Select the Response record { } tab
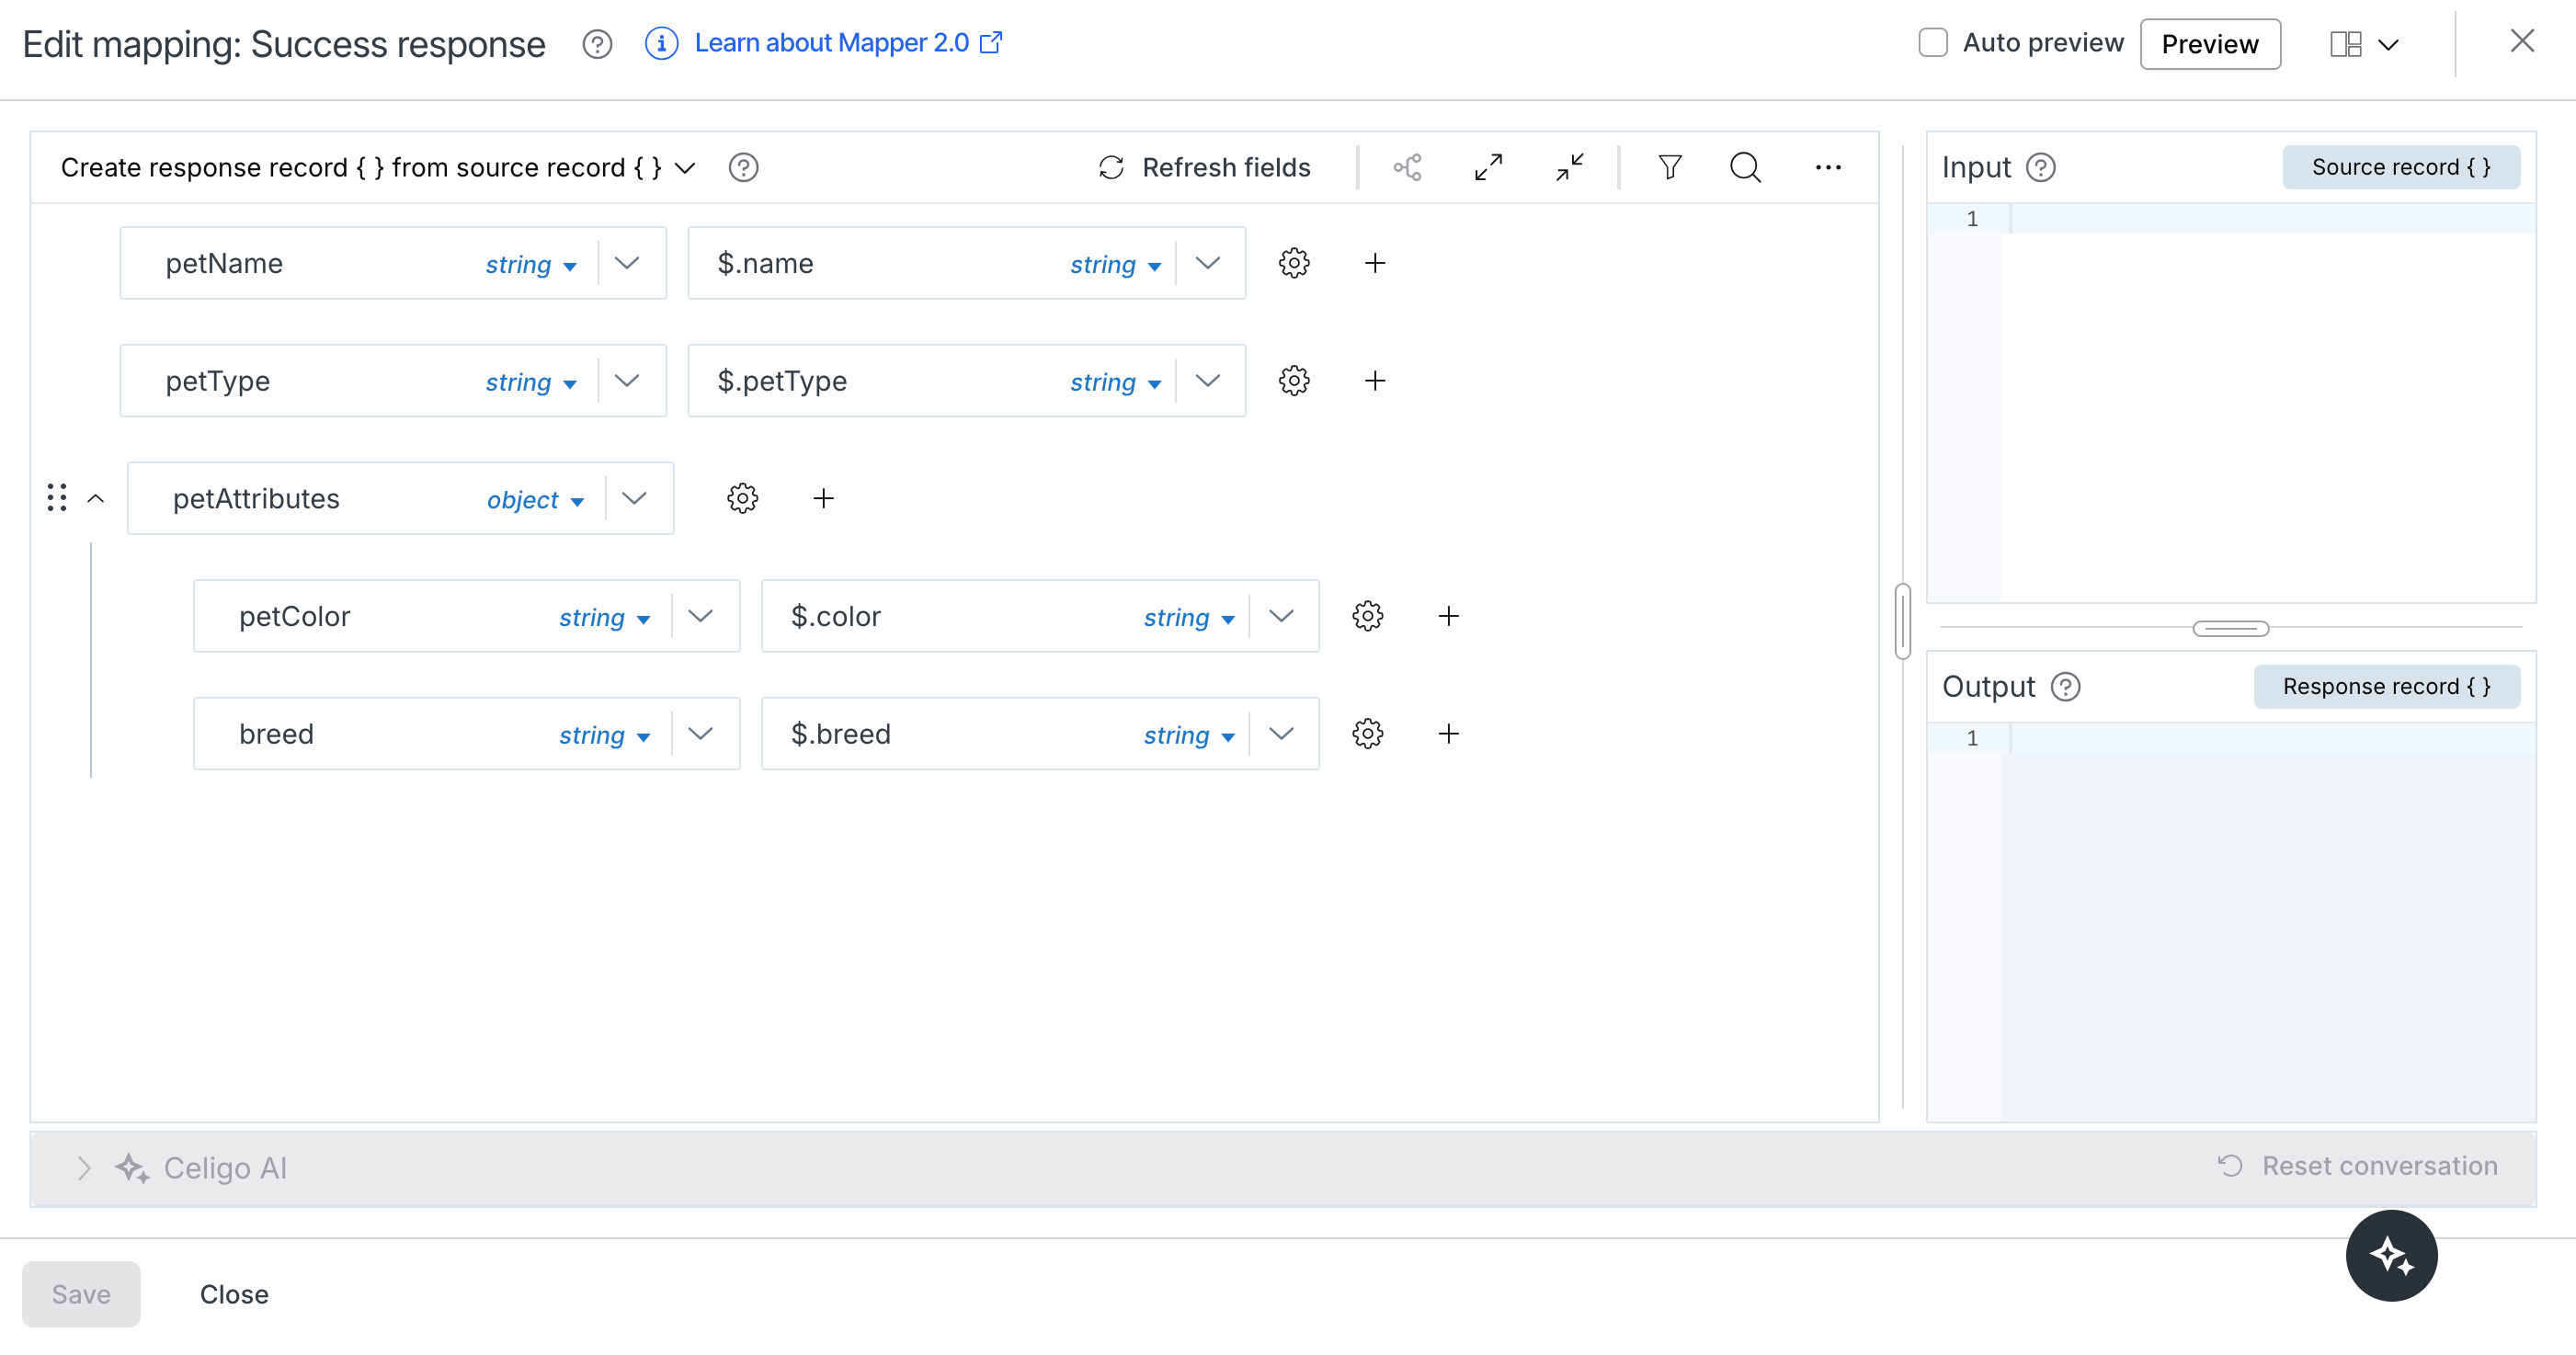The image size is (2576, 1355). (2386, 687)
